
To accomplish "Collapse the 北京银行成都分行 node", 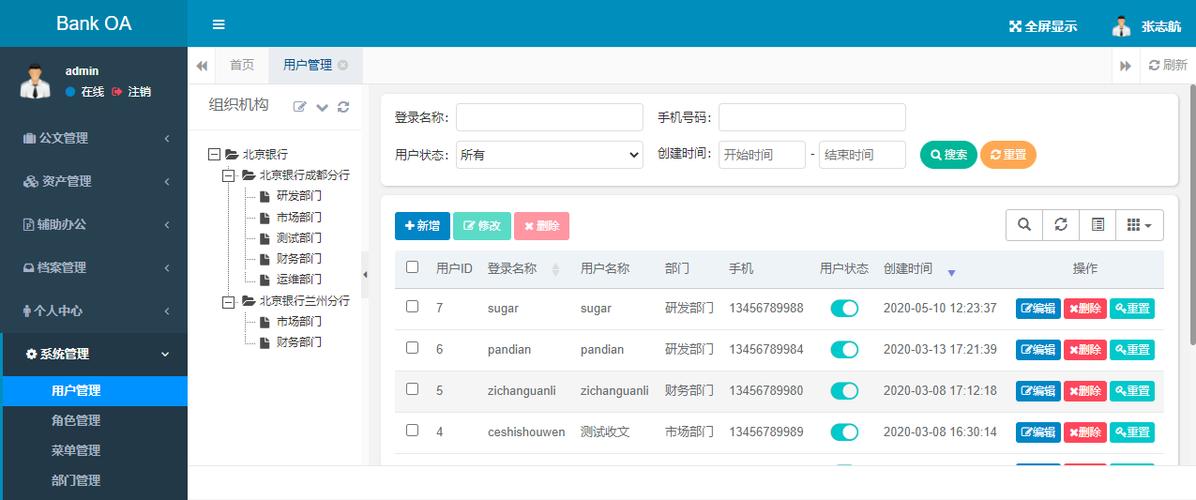I will tap(228, 175).
